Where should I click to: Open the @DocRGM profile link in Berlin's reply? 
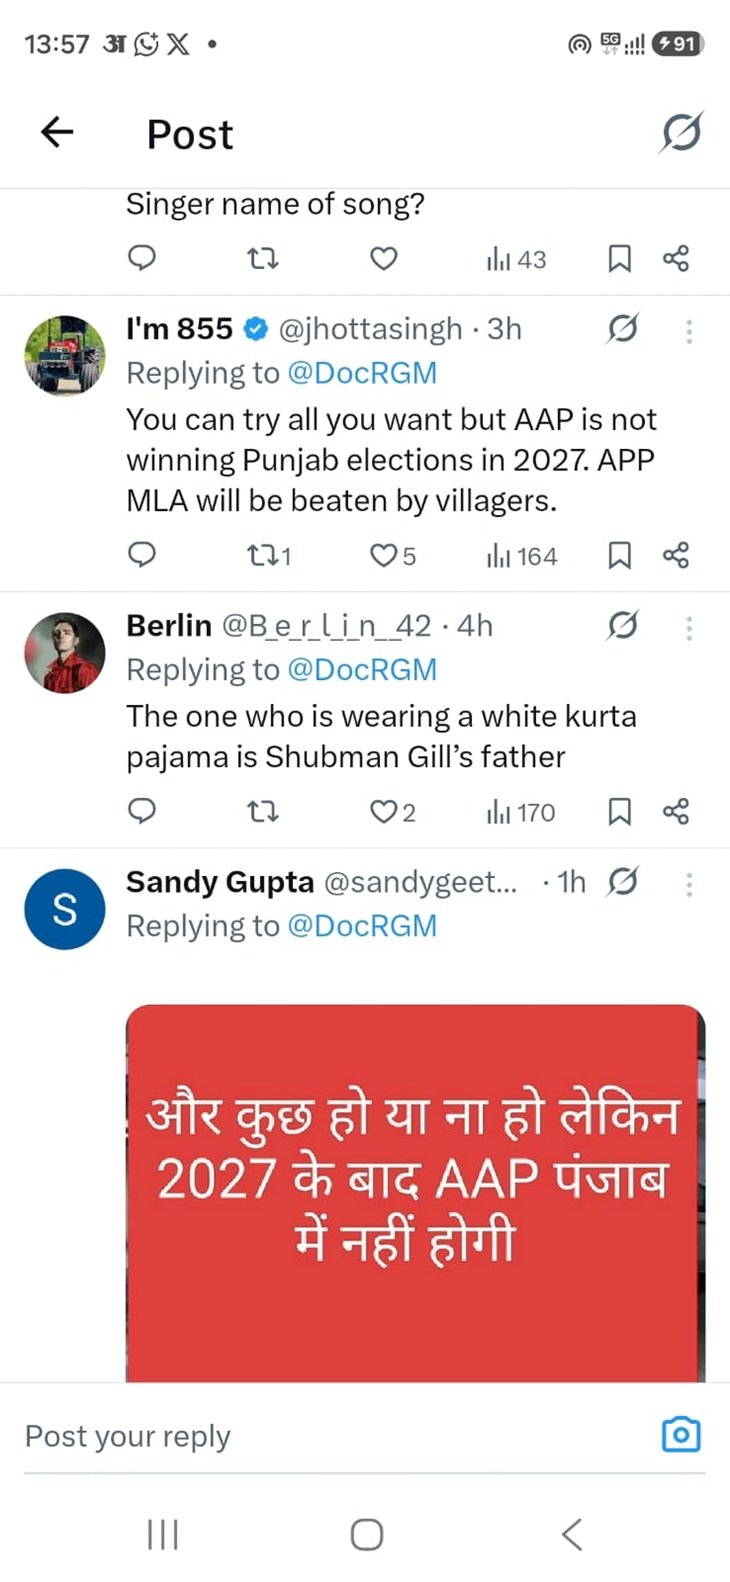364,669
